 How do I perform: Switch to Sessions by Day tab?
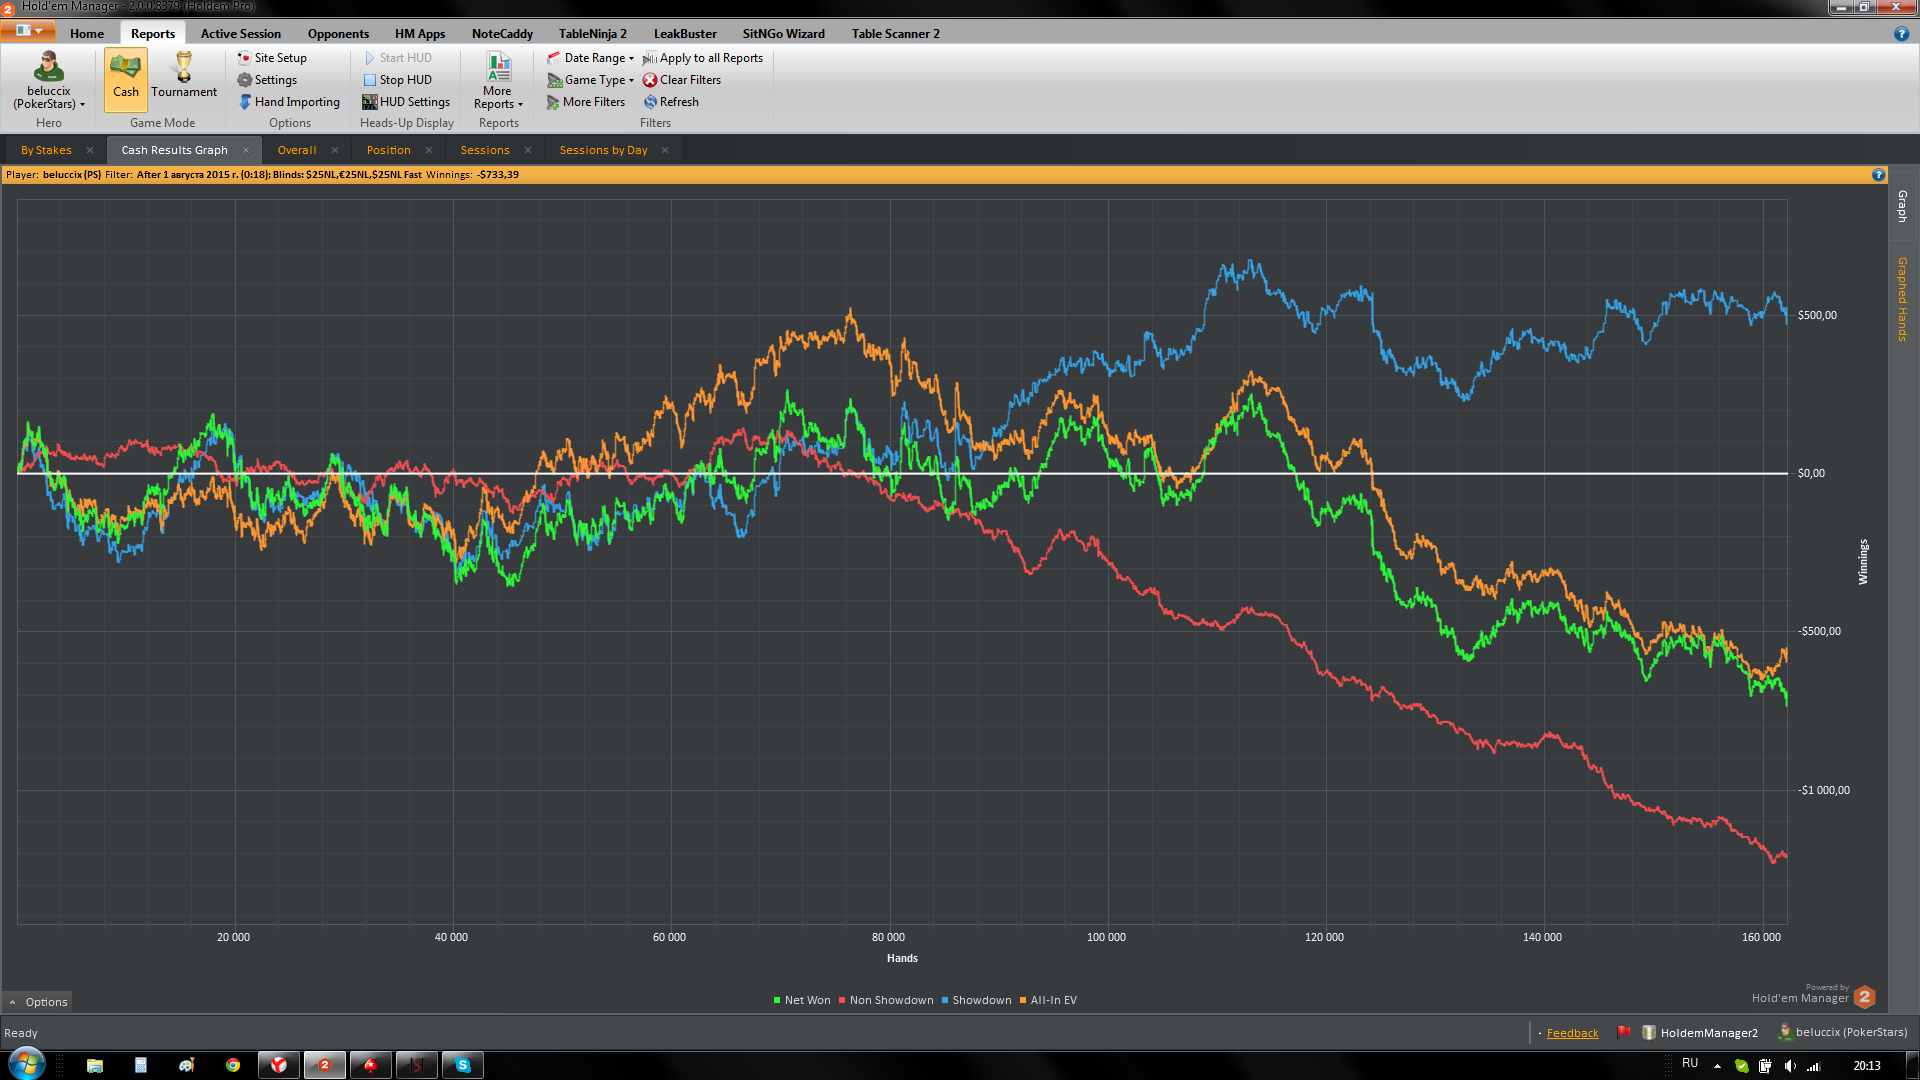pyautogui.click(x=603, y=150)
